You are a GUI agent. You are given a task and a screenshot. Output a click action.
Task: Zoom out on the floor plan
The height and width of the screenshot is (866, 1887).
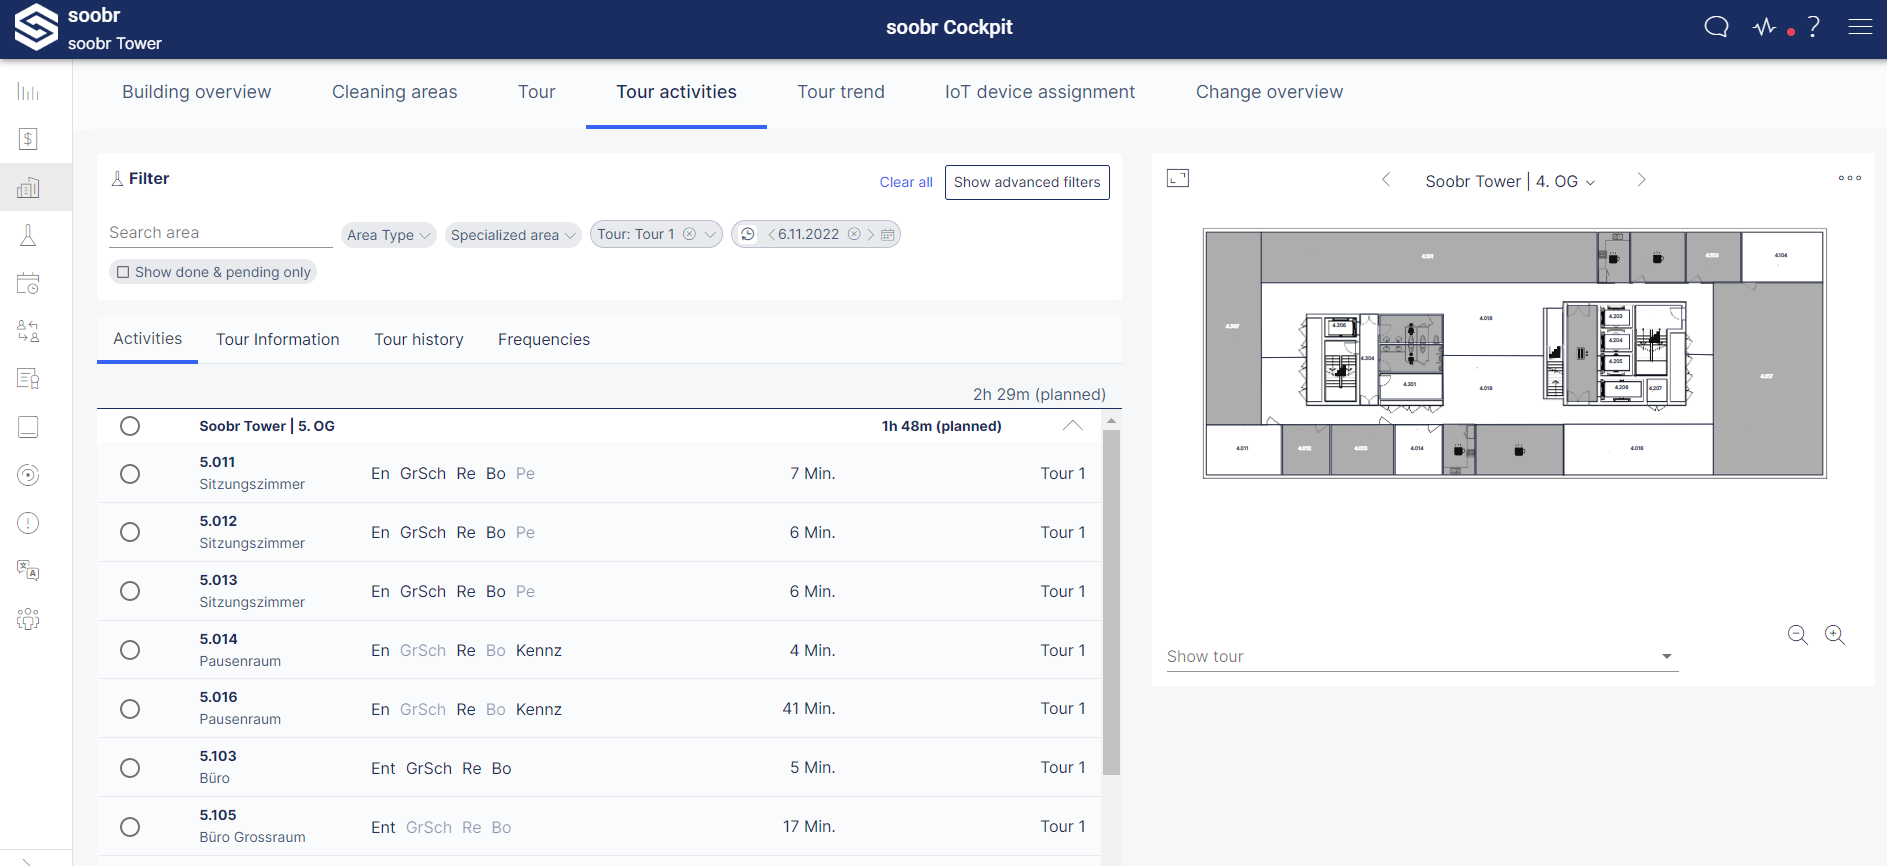tap(1797, 635)
